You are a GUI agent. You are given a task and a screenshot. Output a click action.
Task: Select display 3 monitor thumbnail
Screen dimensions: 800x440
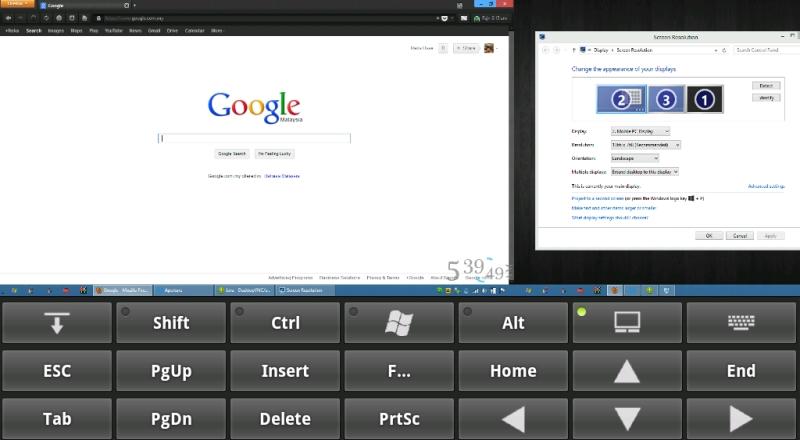point(666,99)
